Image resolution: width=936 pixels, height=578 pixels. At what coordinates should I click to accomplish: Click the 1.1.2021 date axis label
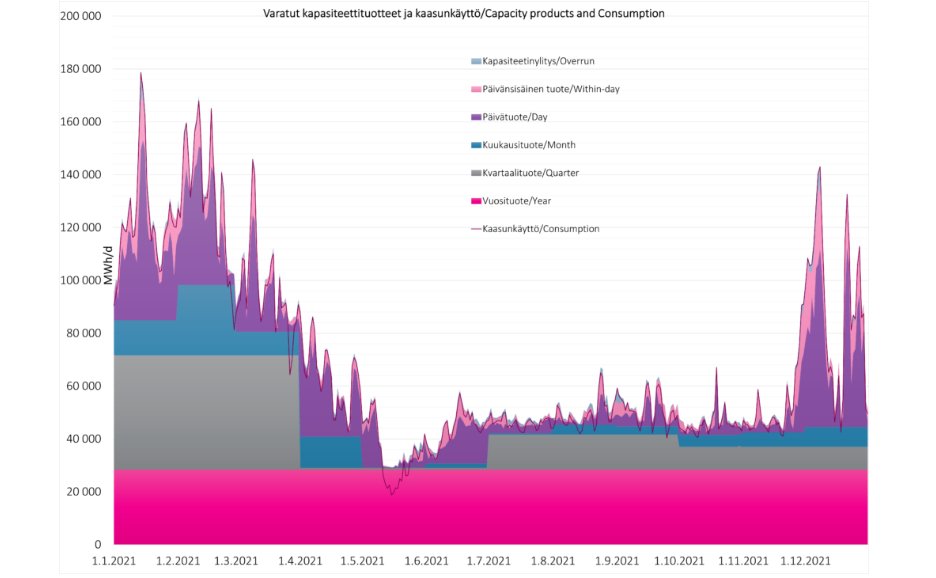[114, 560]
